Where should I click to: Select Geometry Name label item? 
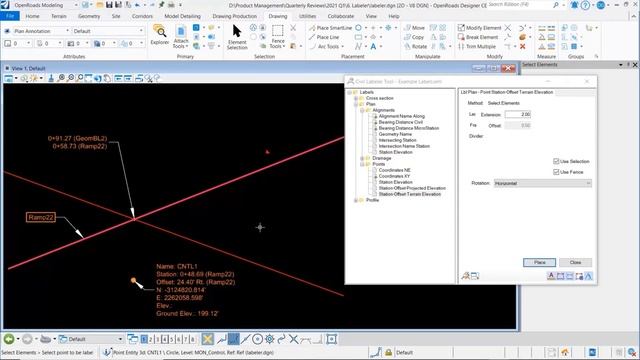click(395, 134)
